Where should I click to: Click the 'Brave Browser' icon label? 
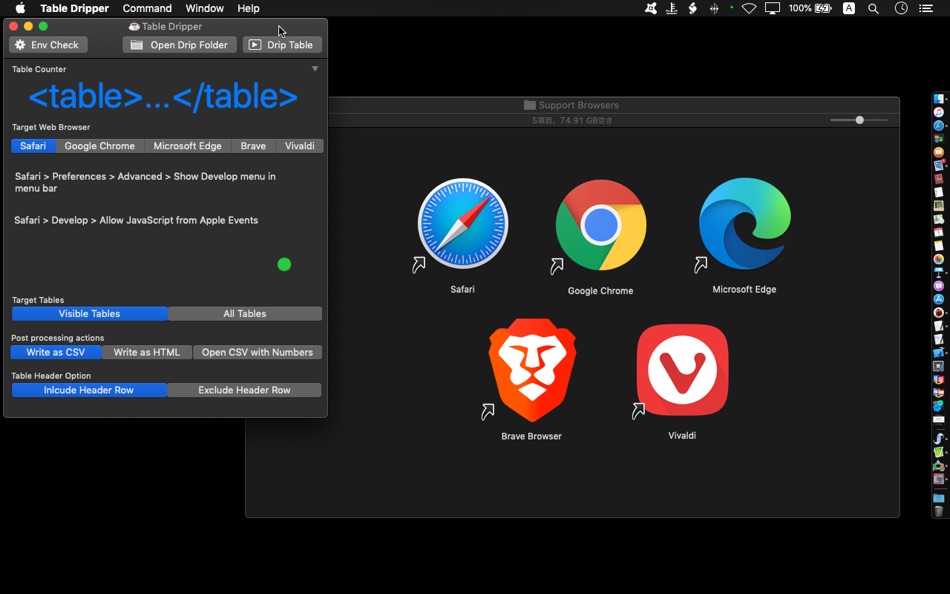[531, 436]
